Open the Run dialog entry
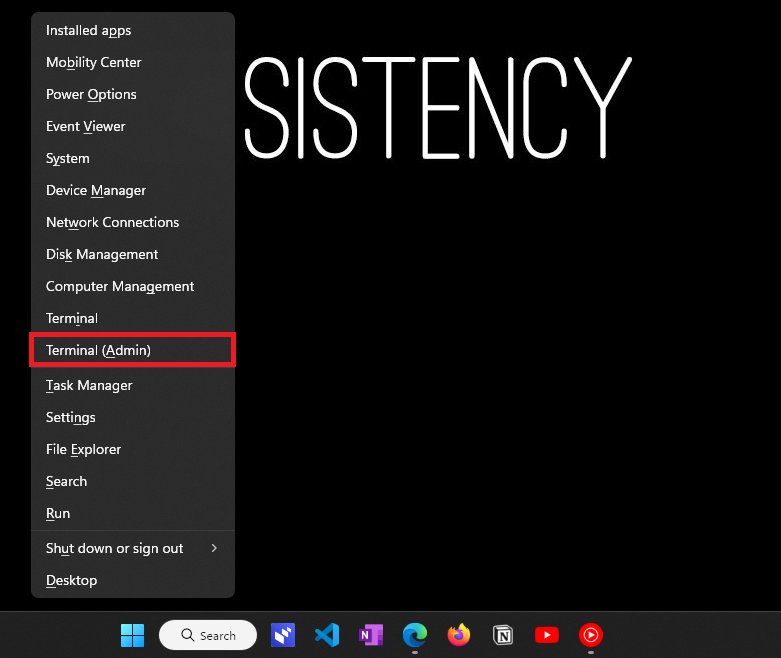 [x=133, y=513]
